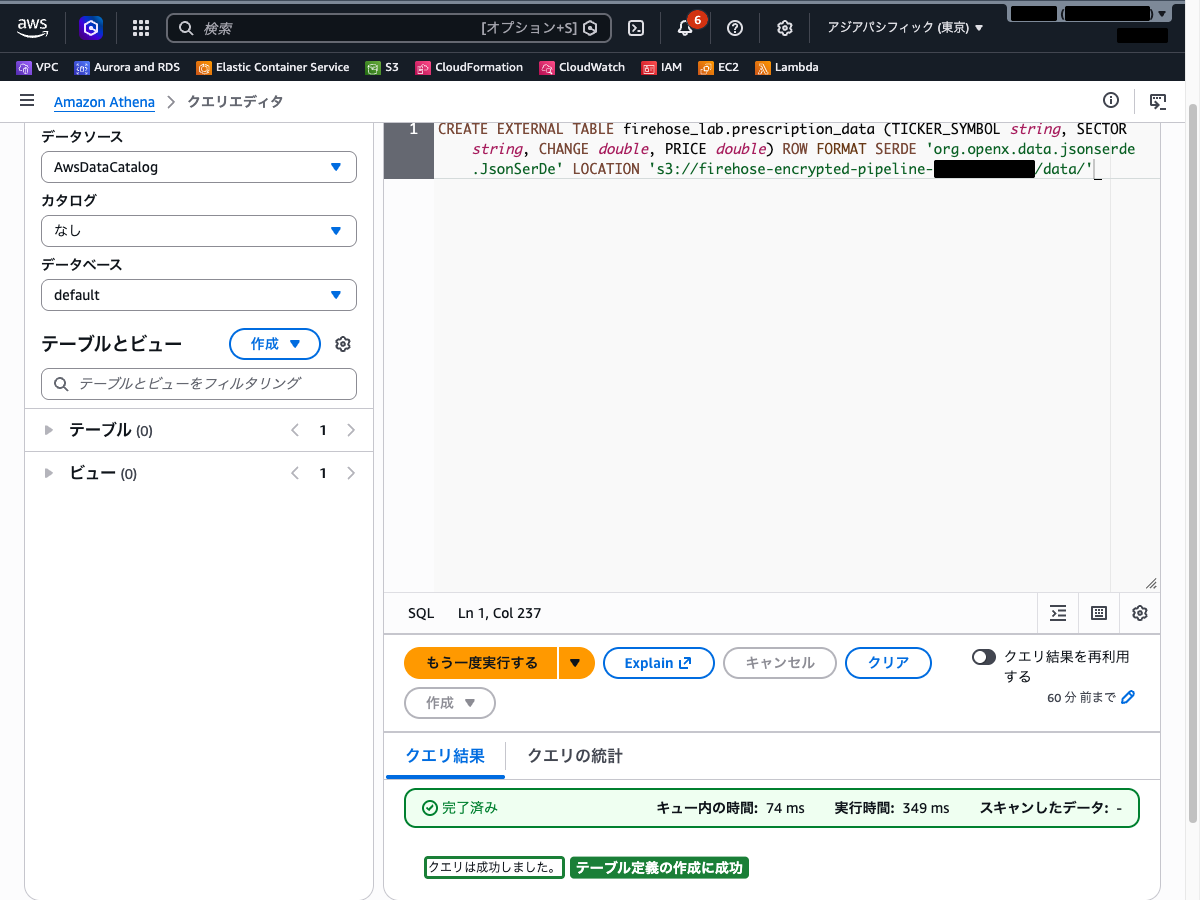Go to next page of tables list
Viewport: 1200px width, 900px height.
(351, 431)
